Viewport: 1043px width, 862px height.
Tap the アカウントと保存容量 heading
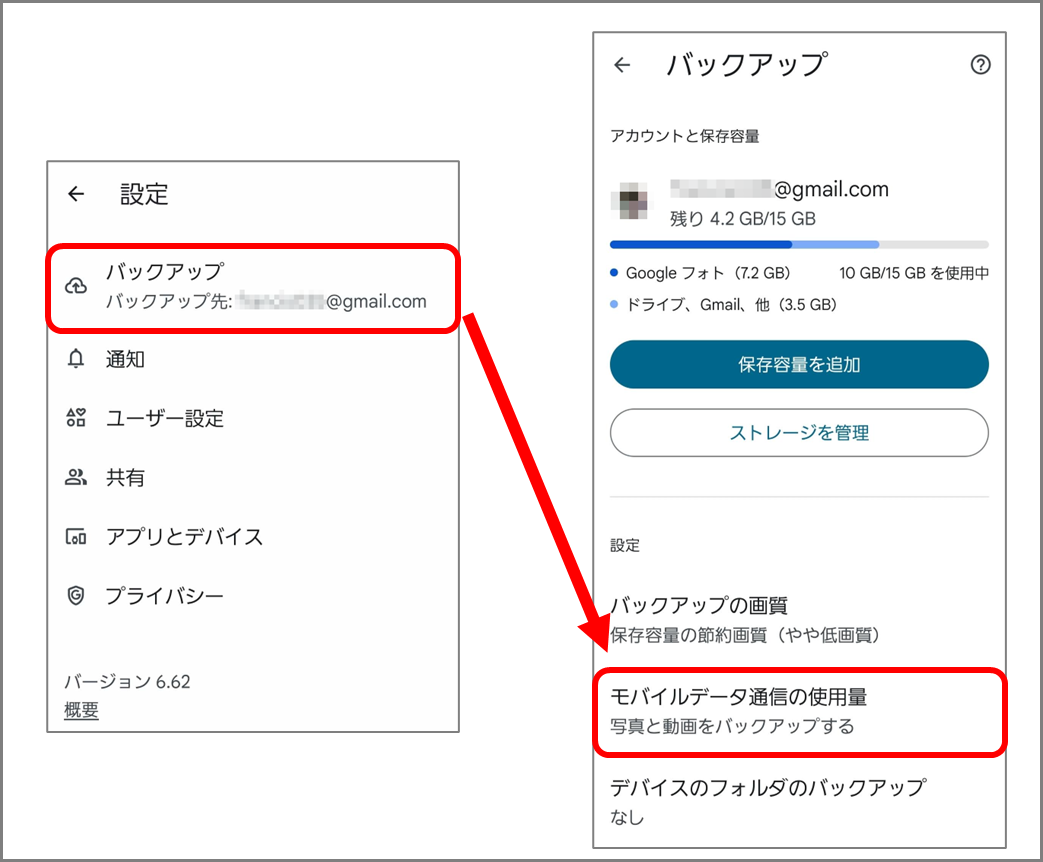pyautogui.click(x=684, y=136)
